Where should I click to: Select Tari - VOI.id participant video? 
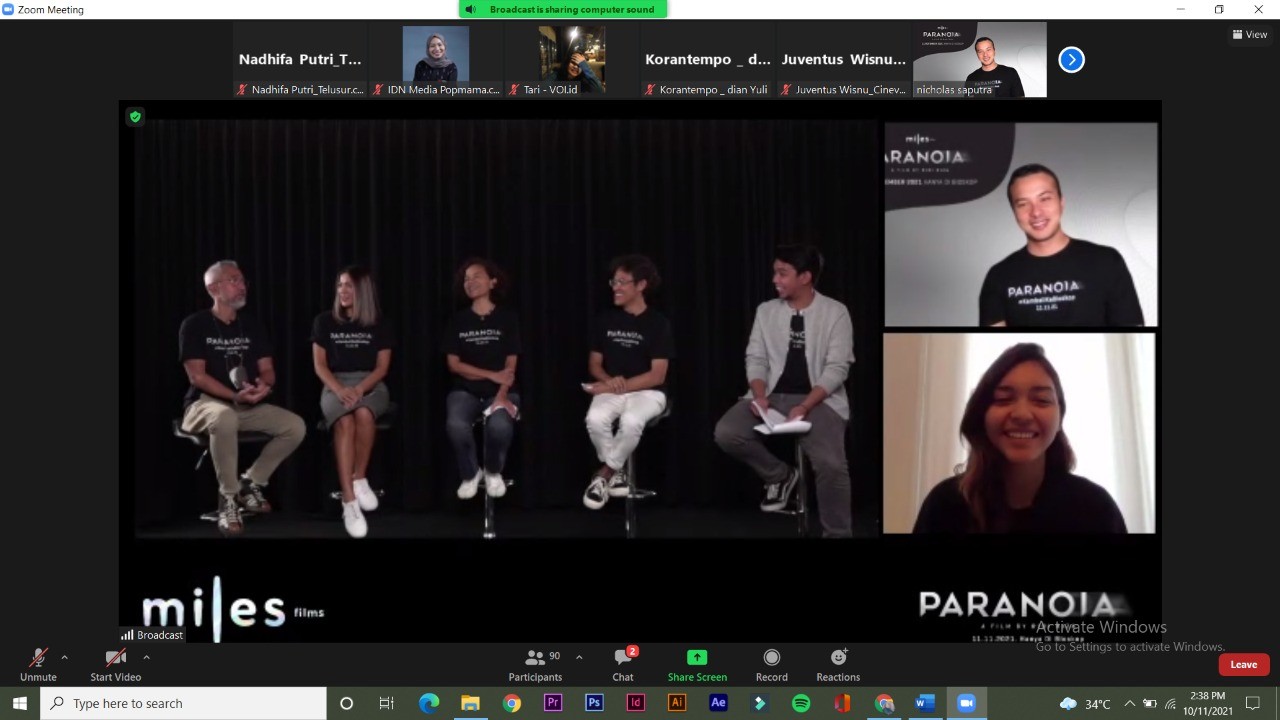tap(572, 60)
